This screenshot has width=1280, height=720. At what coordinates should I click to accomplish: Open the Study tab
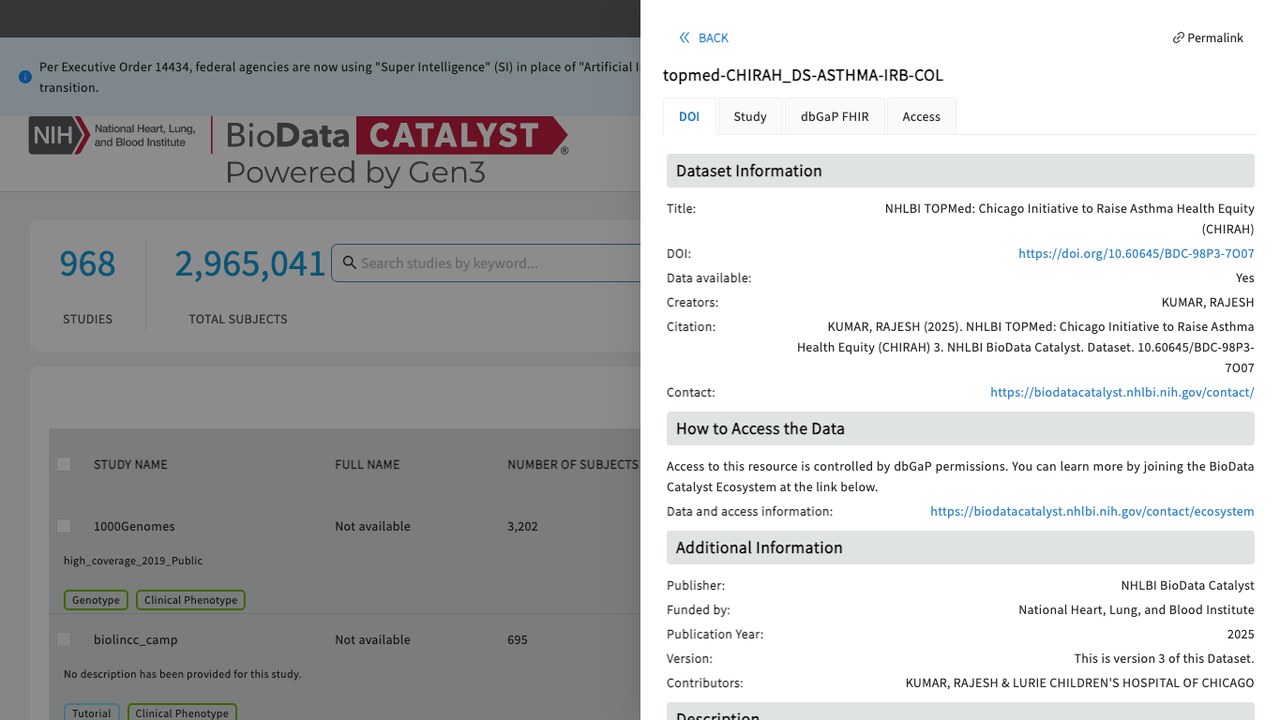tap(750, 116)
